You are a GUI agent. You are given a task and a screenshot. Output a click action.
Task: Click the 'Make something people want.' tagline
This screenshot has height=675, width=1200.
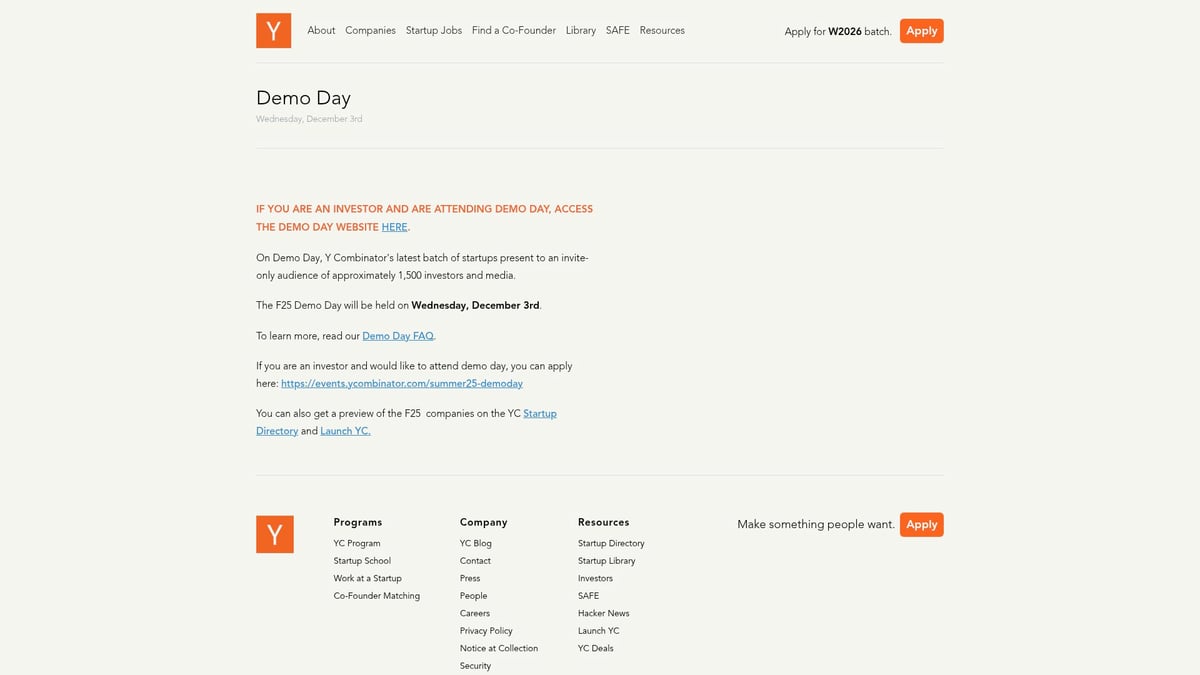(x=816, y=524)
